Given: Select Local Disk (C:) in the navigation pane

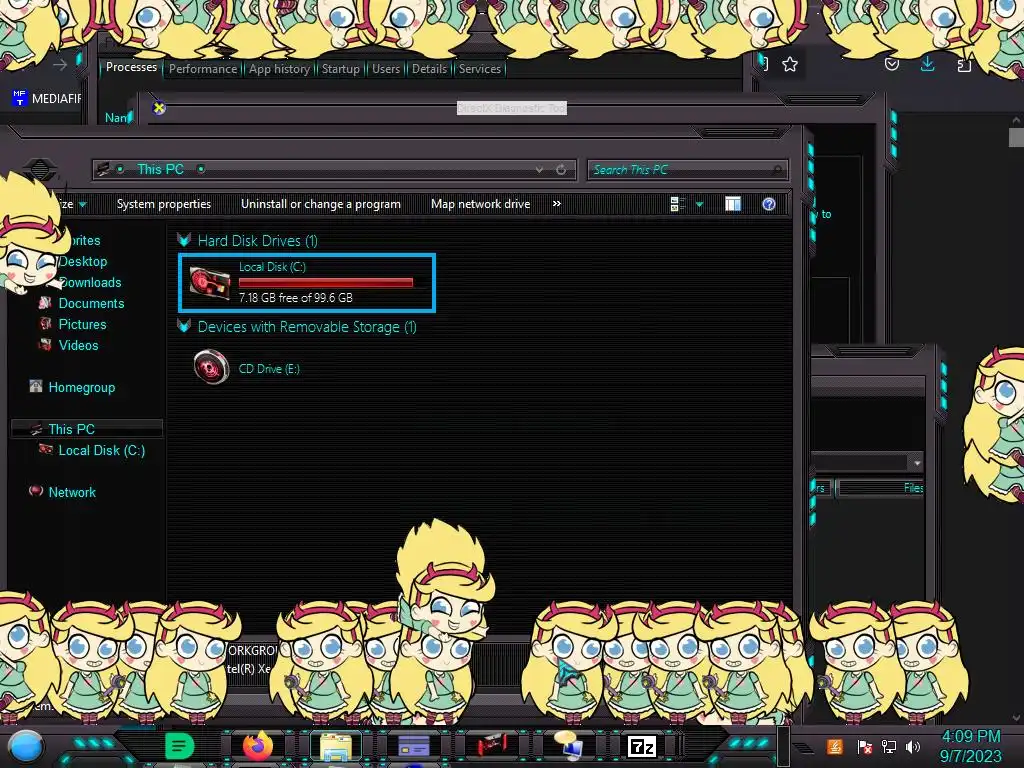Looking at the screenshot, I should click(101, 450).
